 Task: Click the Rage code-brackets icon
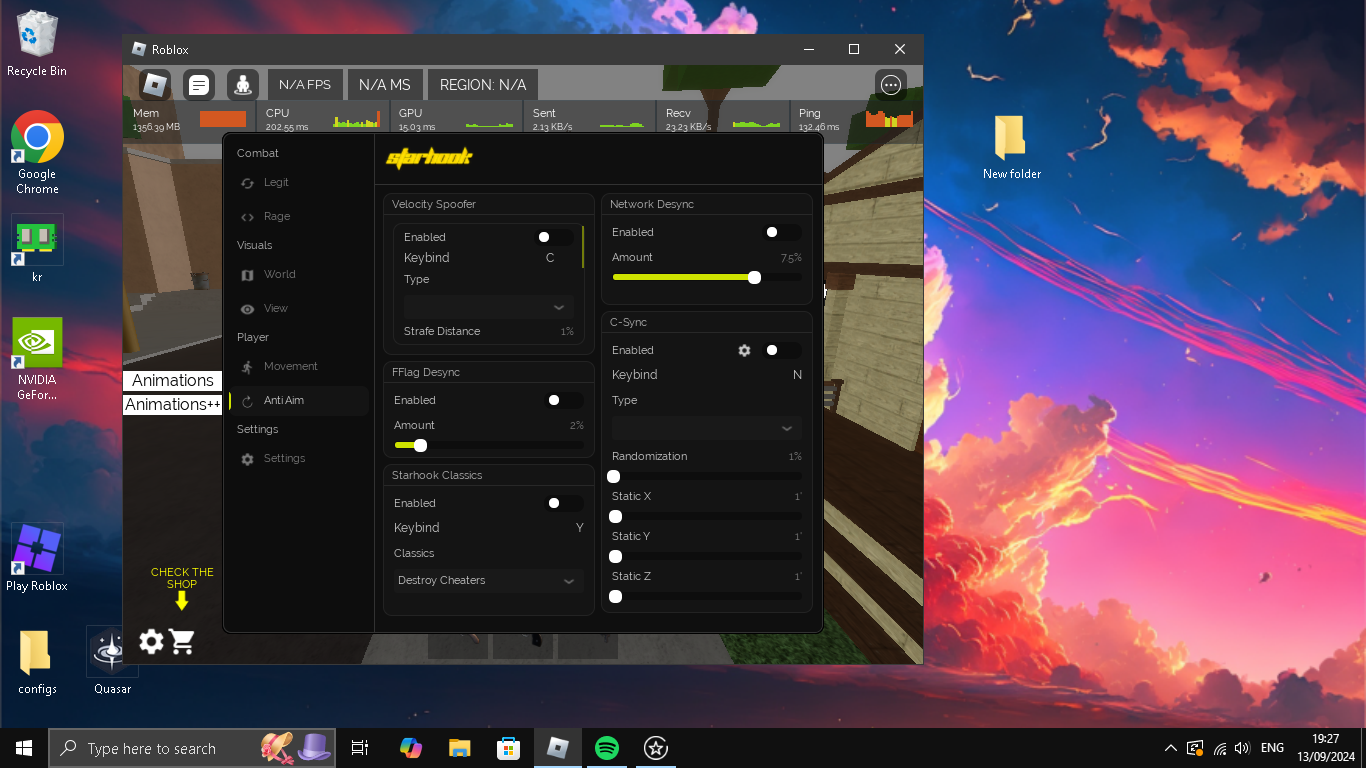click(248, 217)
